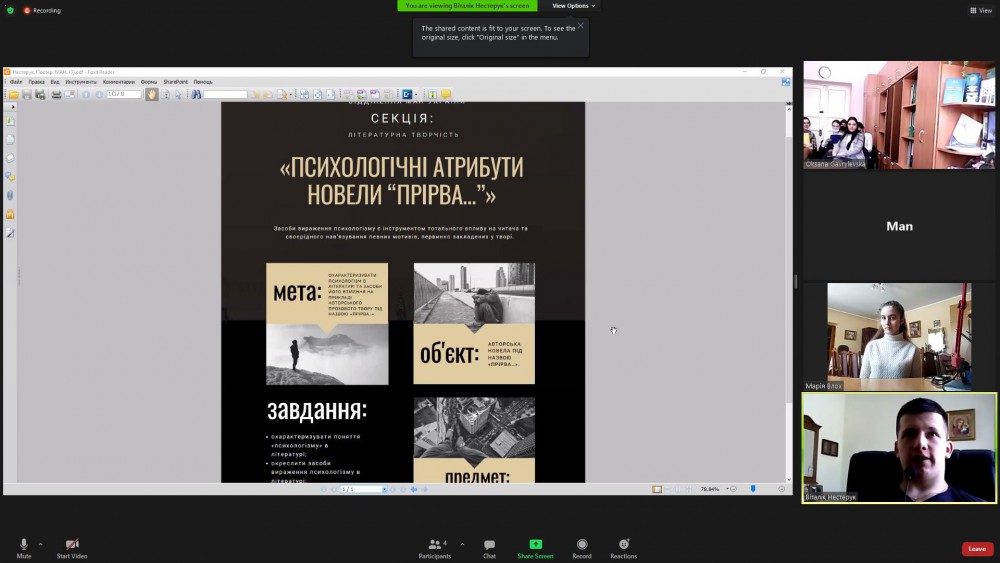The height and width of the screenshot is (563, 1000).
Task: Click the Save disk icon in Foxit toolbar
Action: (x=27, y=94)
